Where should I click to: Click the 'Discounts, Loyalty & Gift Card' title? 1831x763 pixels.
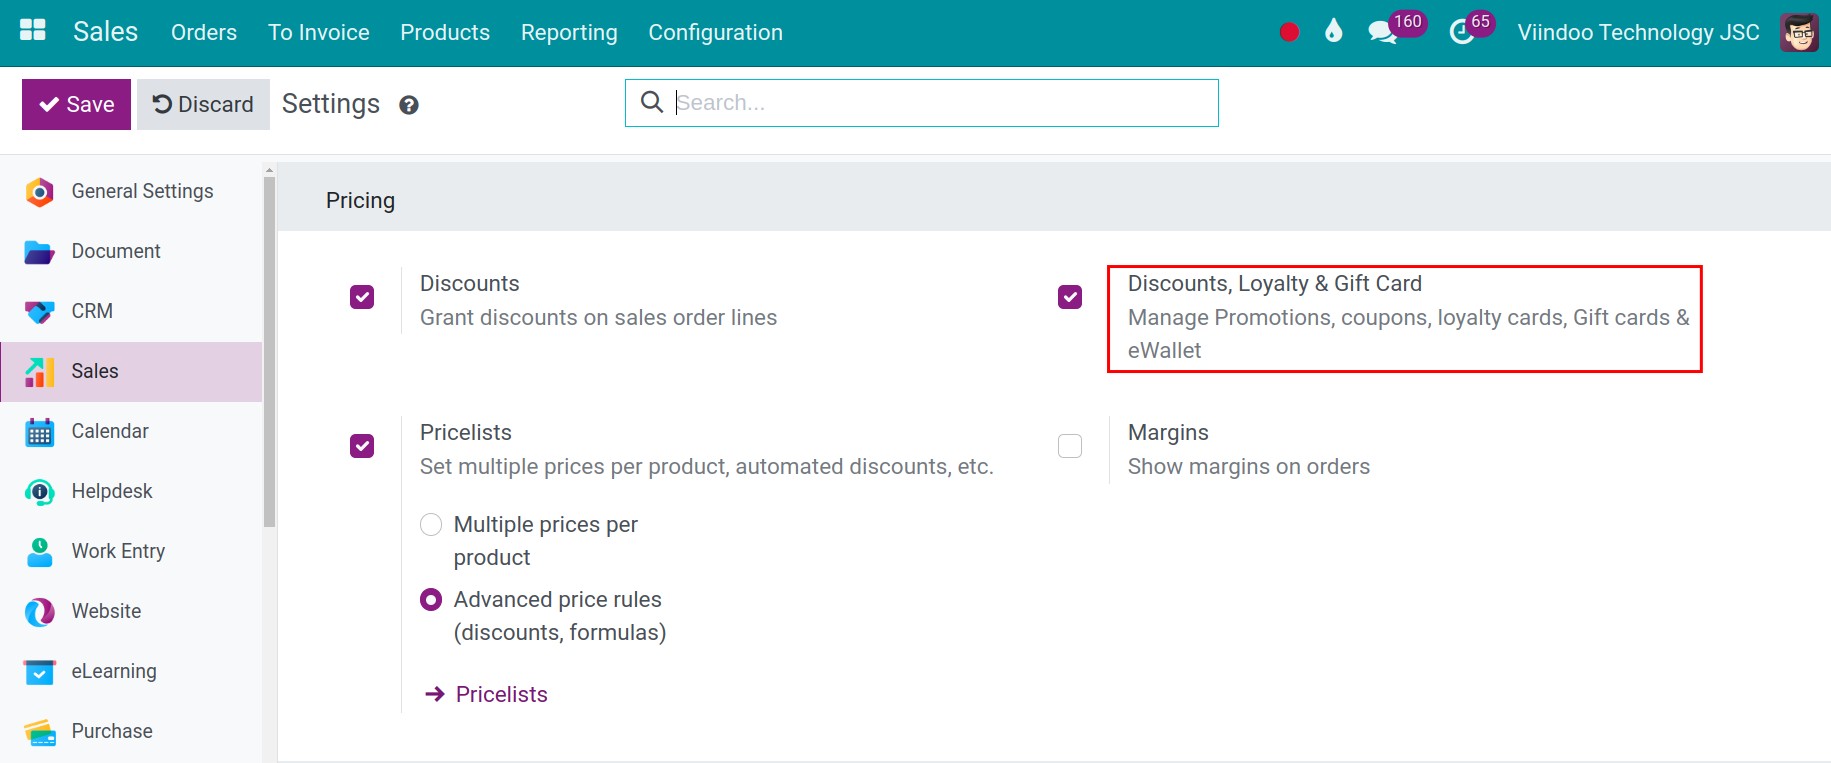click(x=1275, y=283)
